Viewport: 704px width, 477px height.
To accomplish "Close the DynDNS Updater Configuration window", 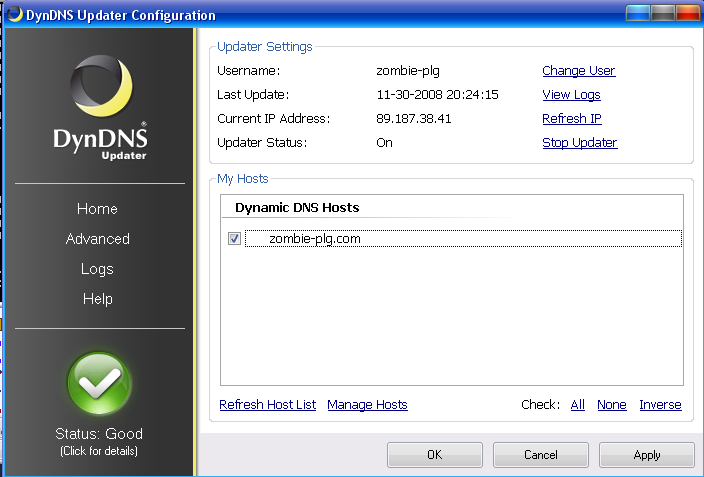I will [x=688, y=13].
